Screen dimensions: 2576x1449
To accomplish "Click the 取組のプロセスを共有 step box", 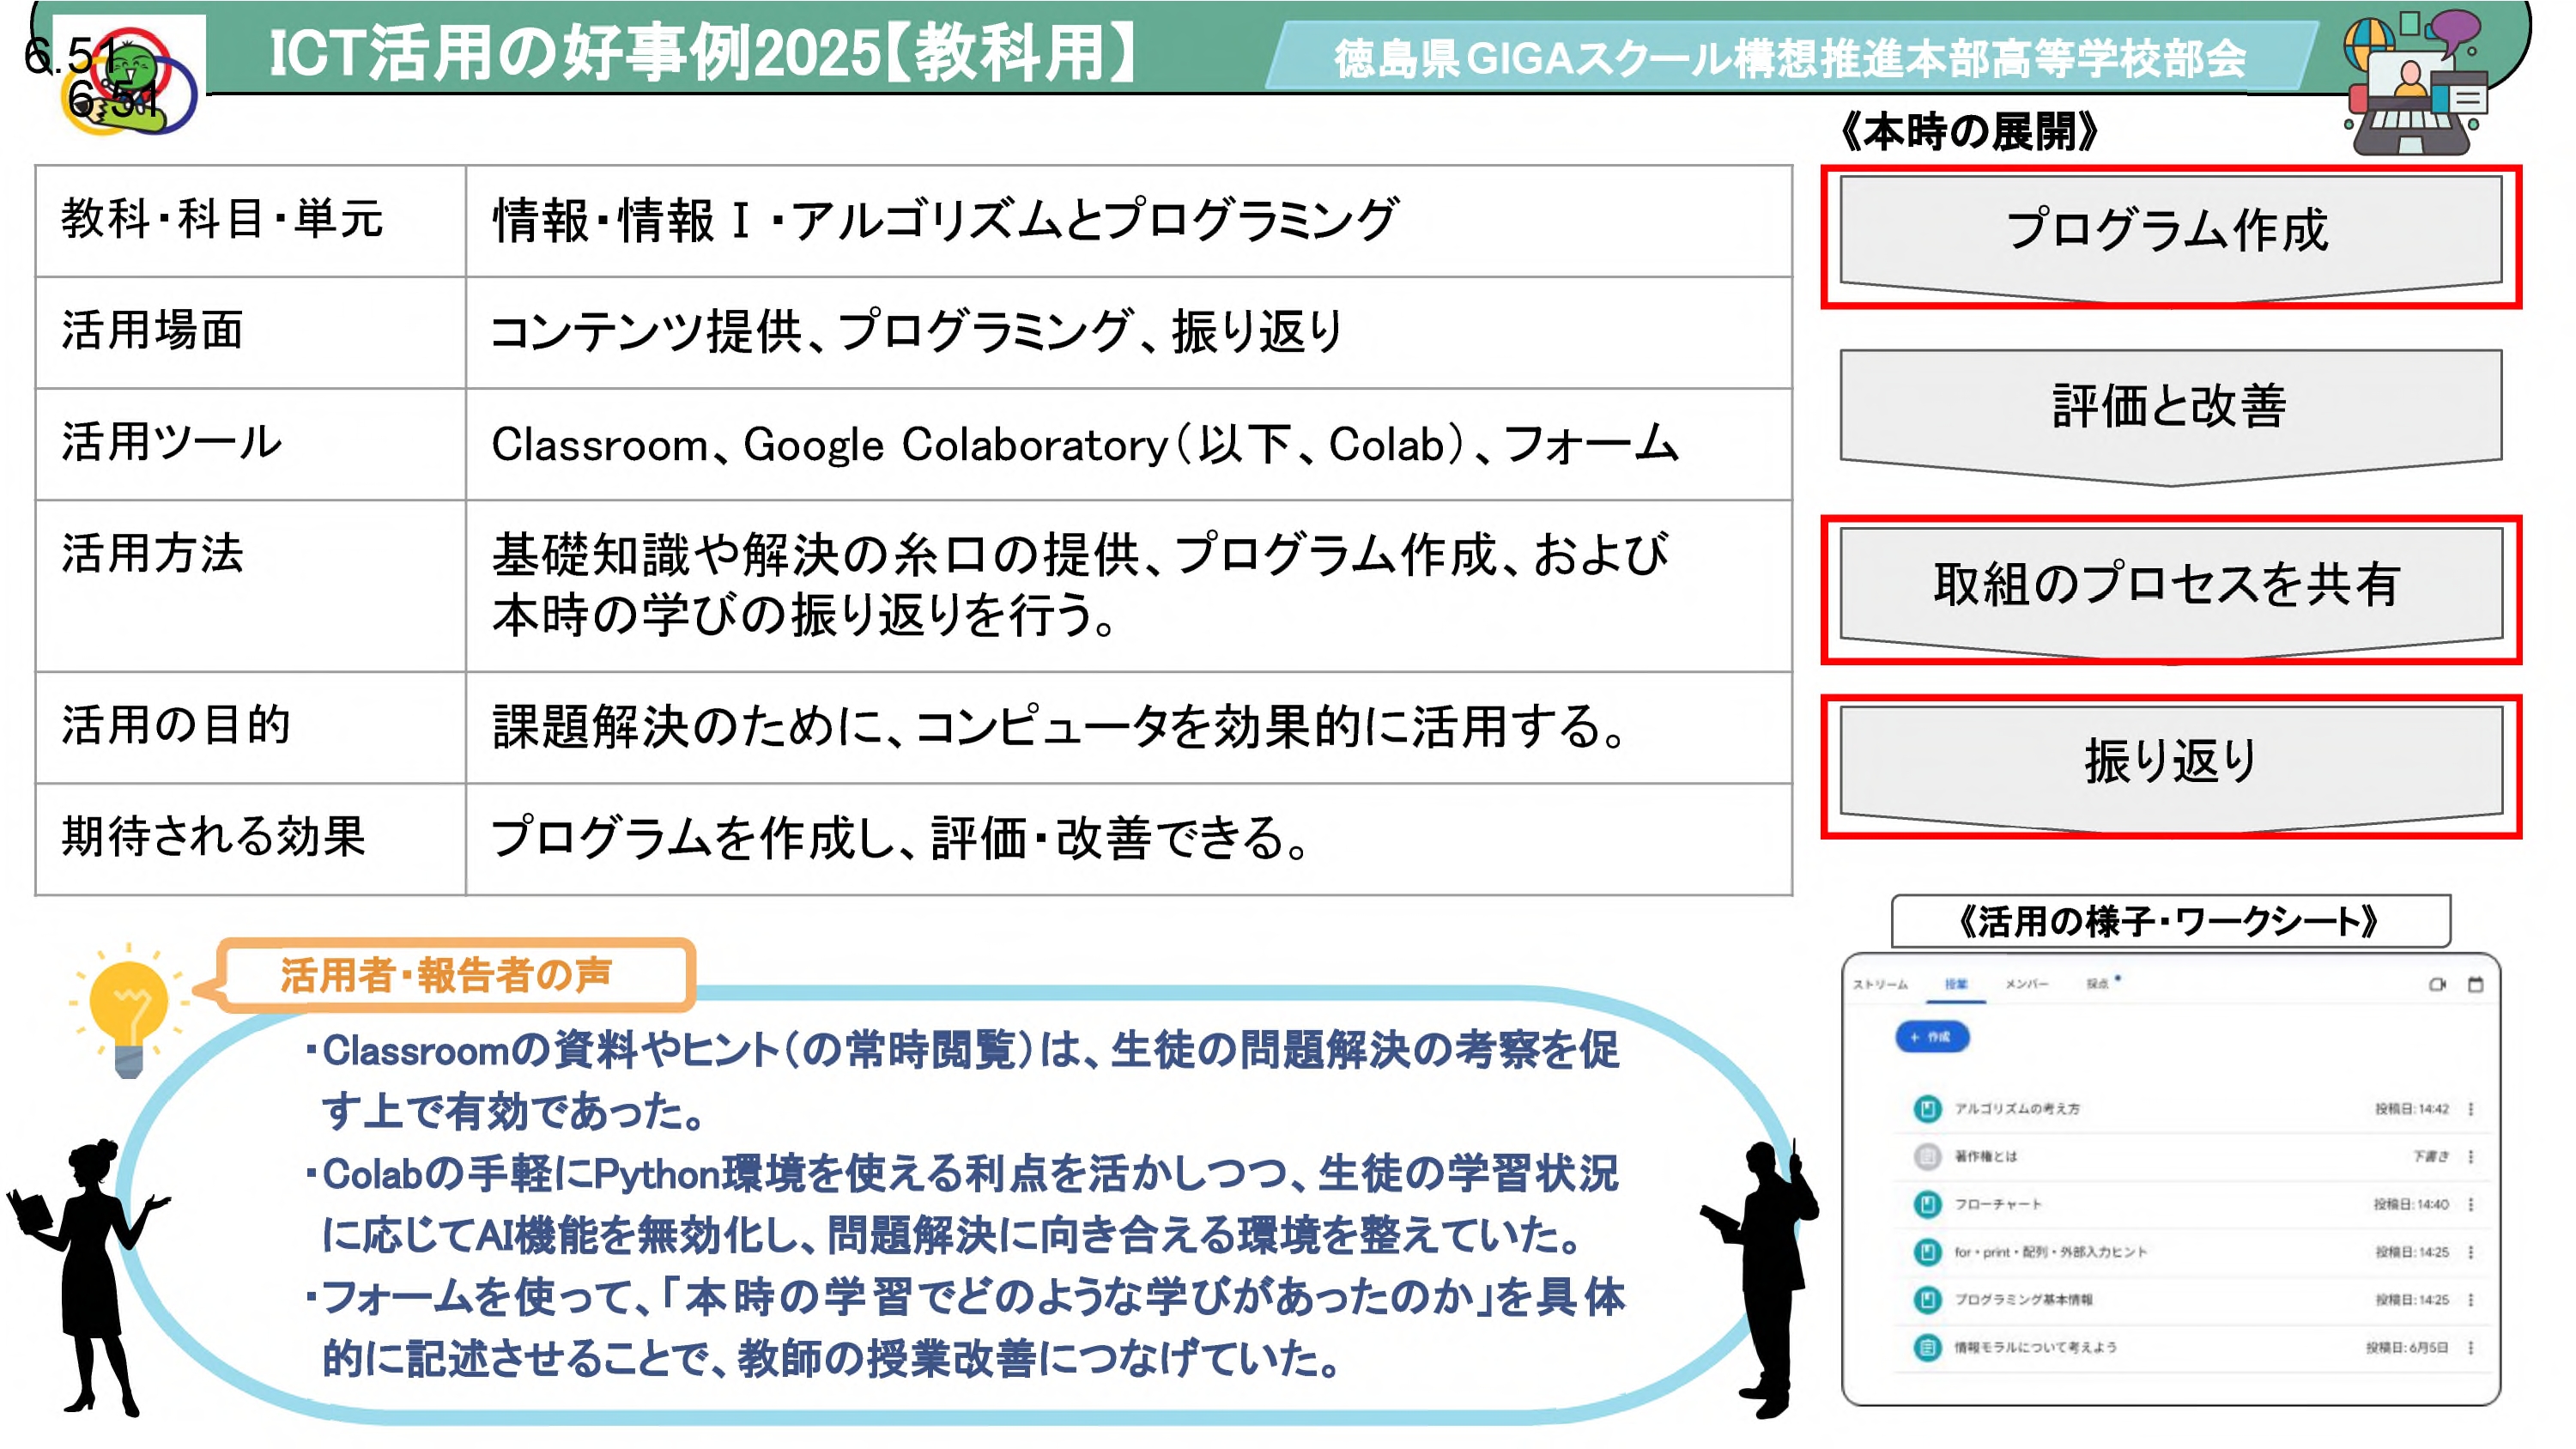I will [x=2170, y=585].
